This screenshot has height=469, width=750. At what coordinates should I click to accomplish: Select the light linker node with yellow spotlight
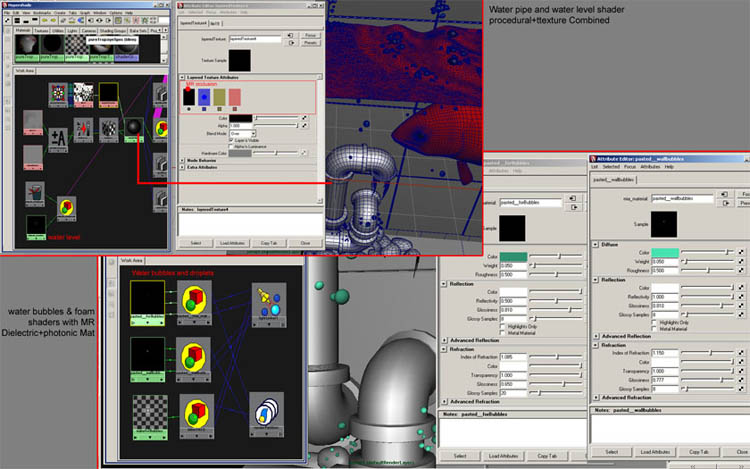(269, 305)
